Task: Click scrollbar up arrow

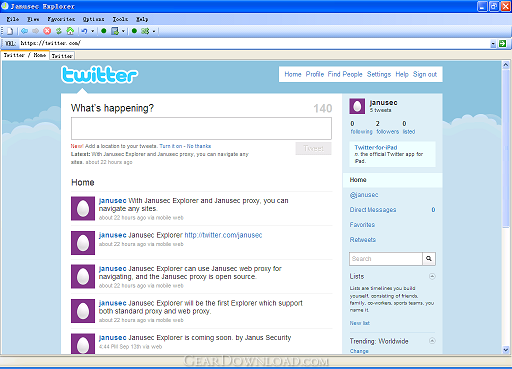Action: (506, 65)
